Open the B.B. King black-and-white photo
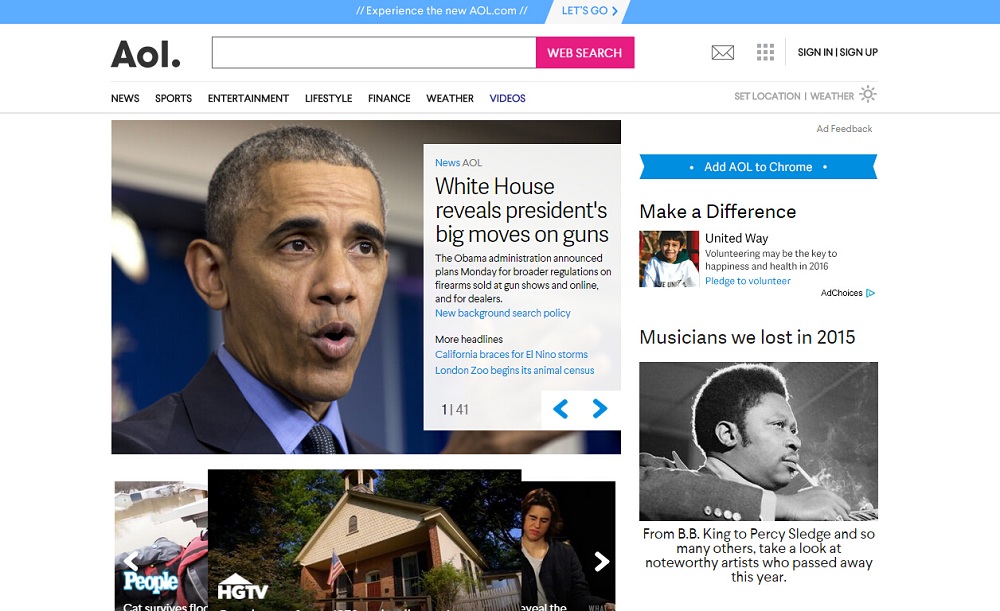The image size is (1000, 611). pyautogui.click(x=758, y=441)
